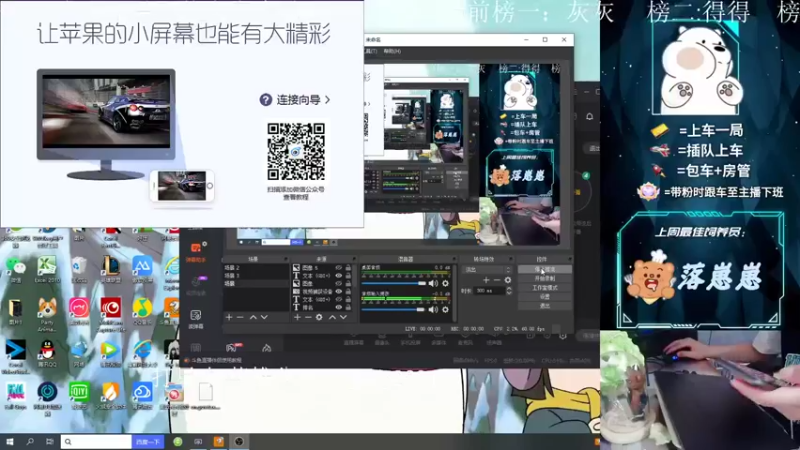The width and height of the screenshot is (800, 450).
Task: Click the streaming button in OBS controls
Action: (x=545, y=269)
